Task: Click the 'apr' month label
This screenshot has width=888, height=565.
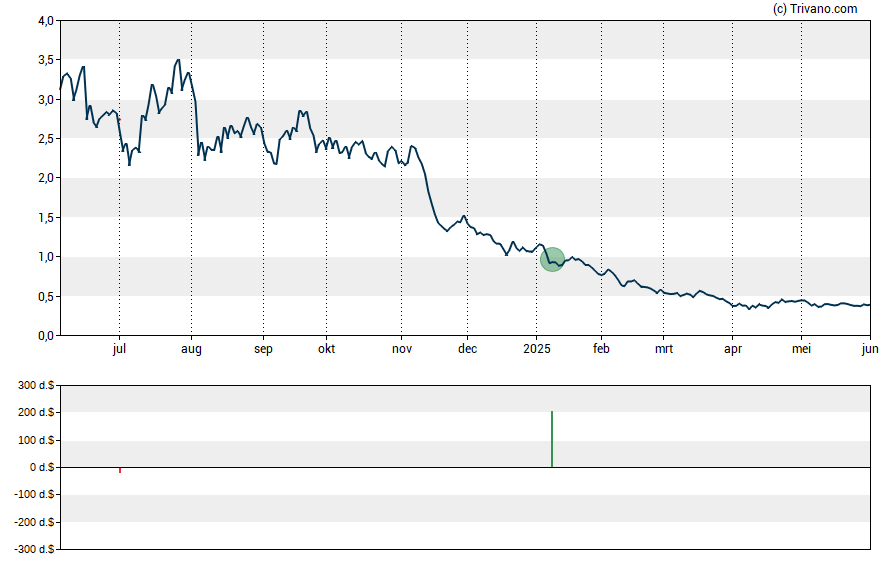Action: [x=733, y=349]
